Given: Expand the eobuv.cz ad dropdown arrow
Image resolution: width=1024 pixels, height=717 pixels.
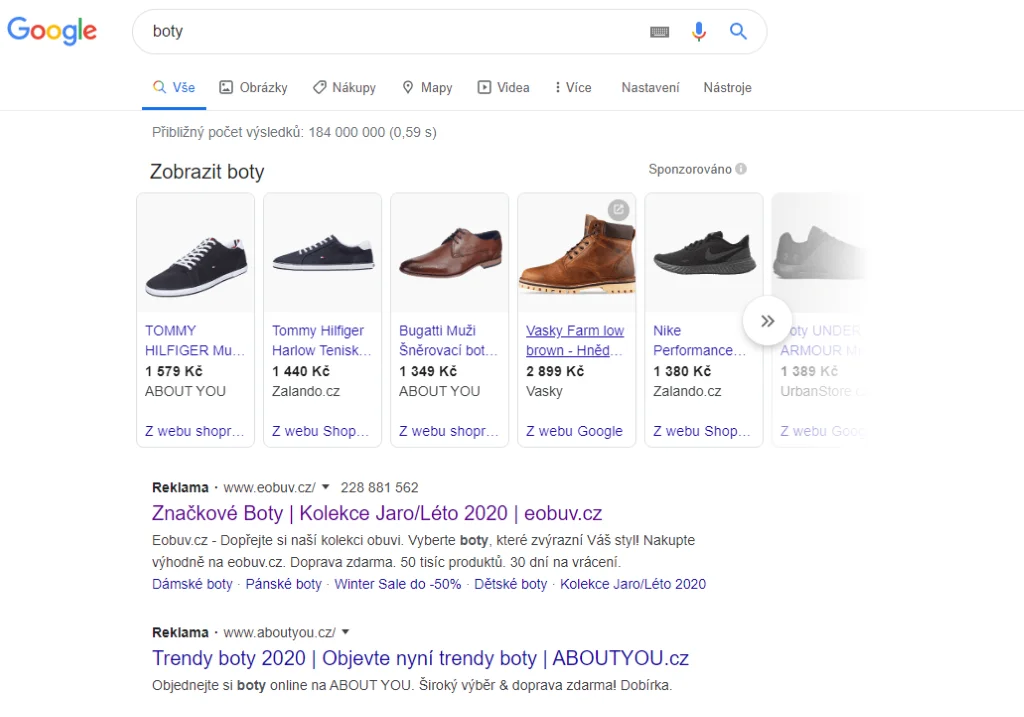Looking at the screenshot, I should 325,487.
